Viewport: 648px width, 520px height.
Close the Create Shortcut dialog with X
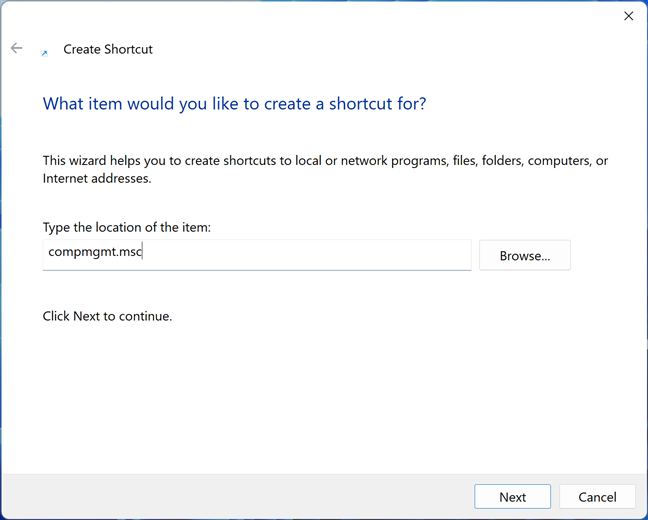pos(629,16)
